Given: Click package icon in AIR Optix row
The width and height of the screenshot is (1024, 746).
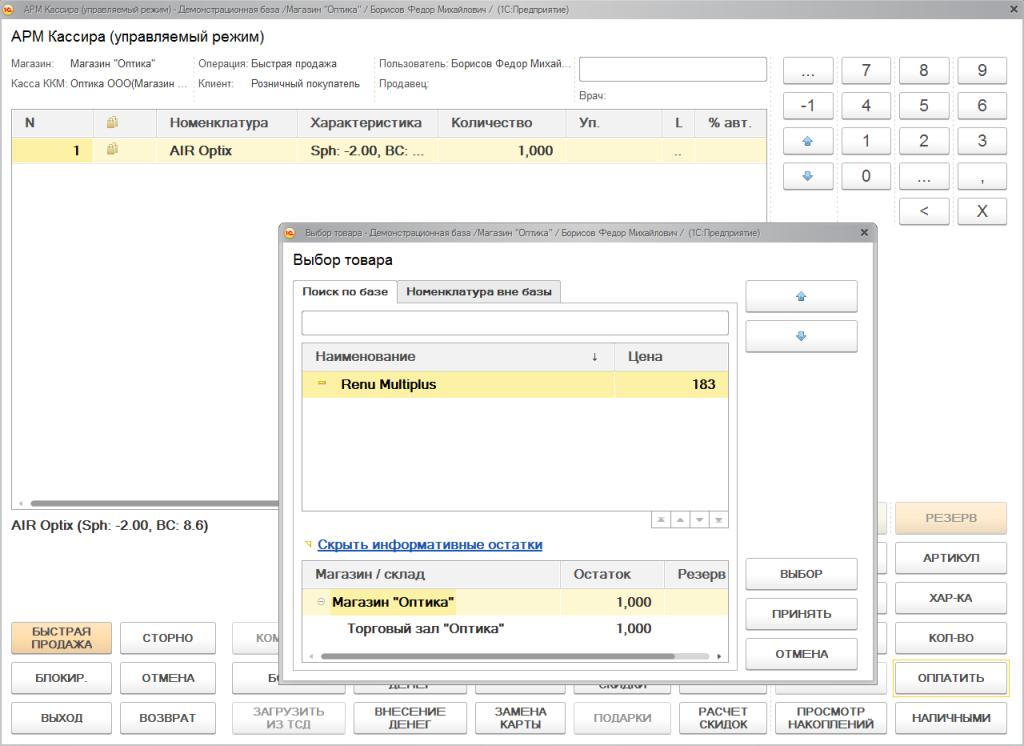Looking at the screenshot, I should pos(113,150).
